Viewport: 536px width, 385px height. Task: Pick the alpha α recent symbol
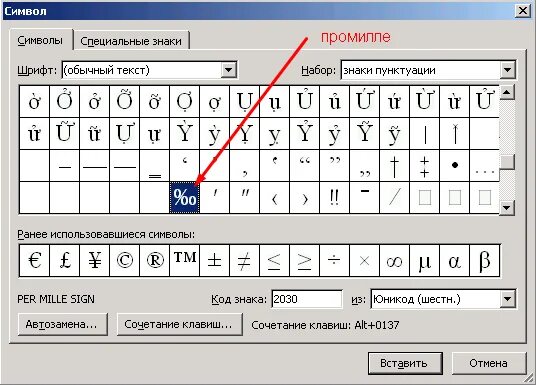pos(454,261)
